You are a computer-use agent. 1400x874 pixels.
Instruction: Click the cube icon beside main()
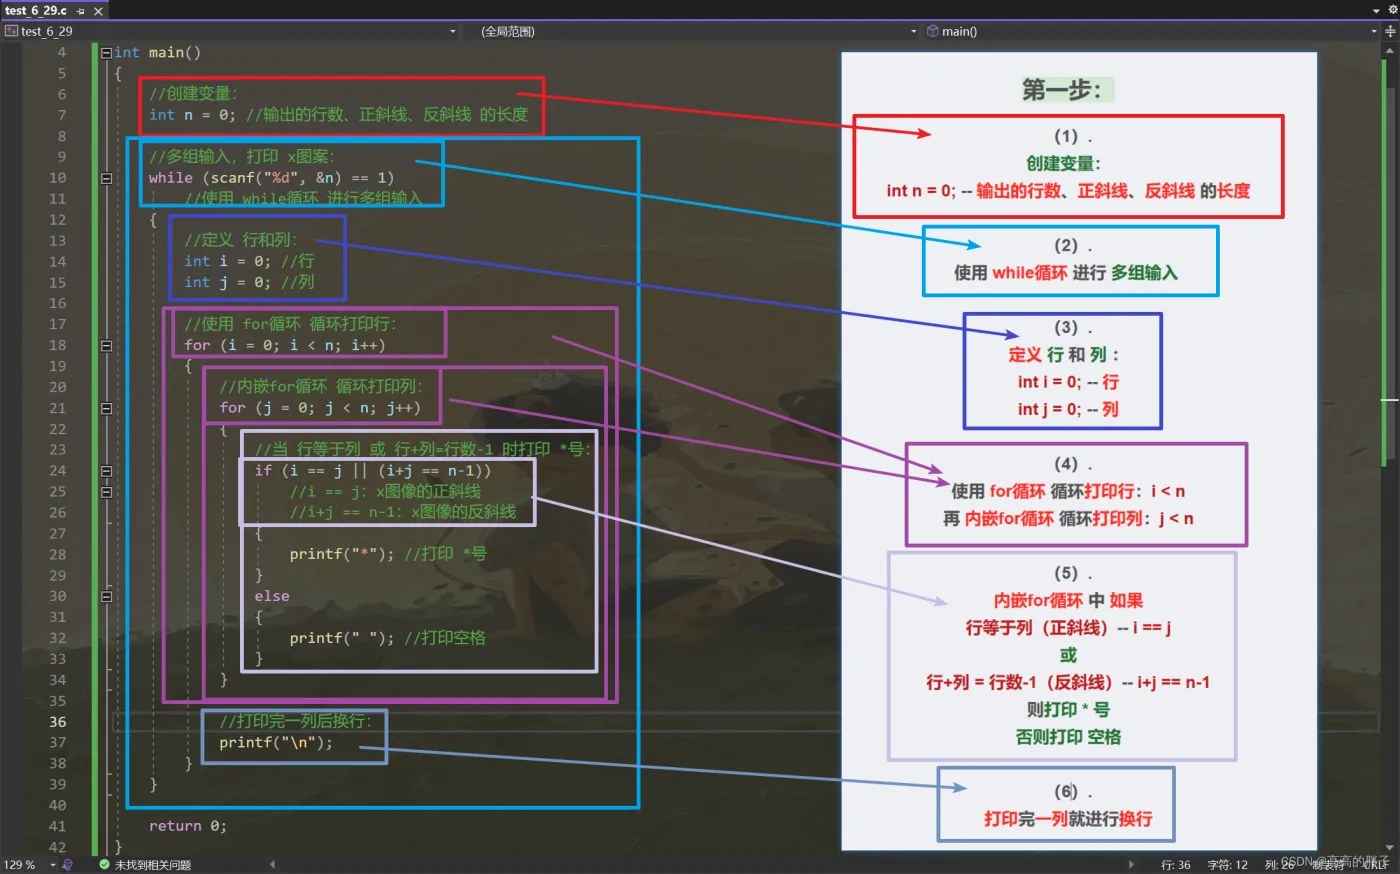pyautogui.click(x=932, y=31)
